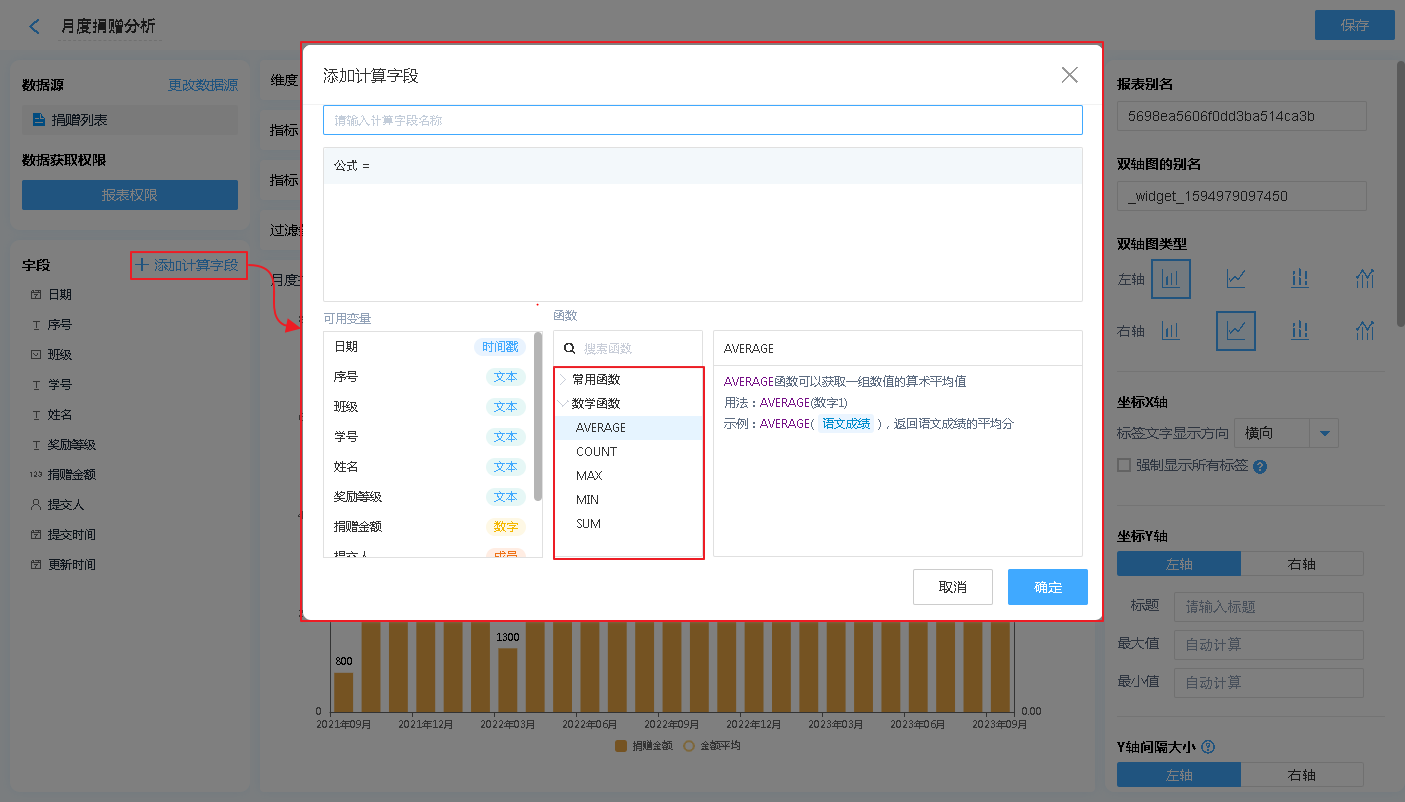Click the 取消 button

click(952, 587)
